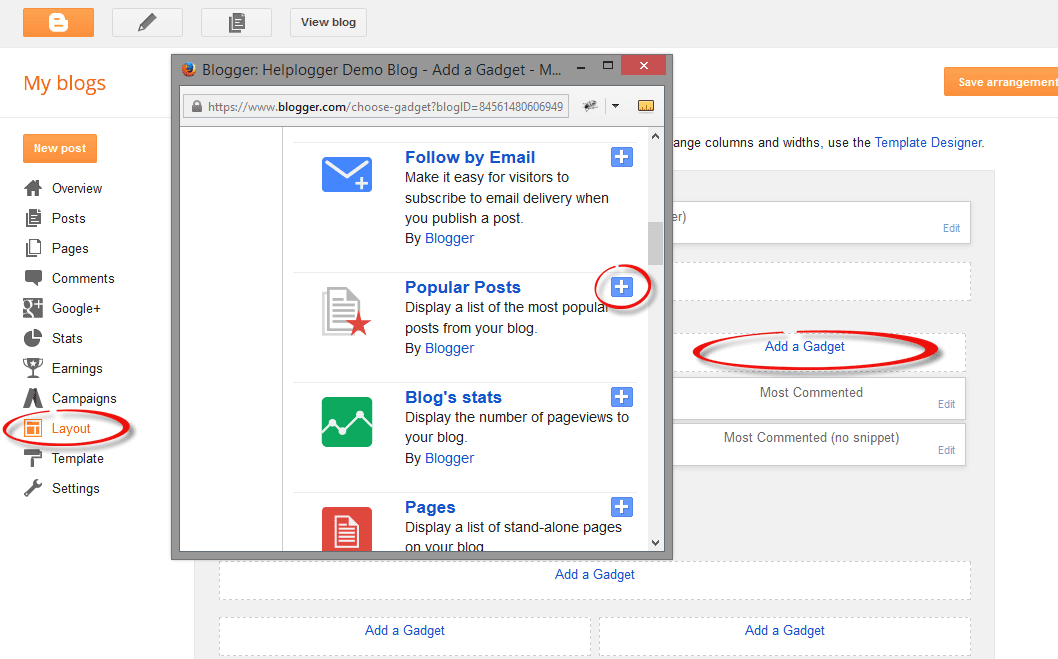1058x659 pixels.
Task: Click the popup vertical scrollbar thumb
Action: pyautogui.click(x=655, y=243)
